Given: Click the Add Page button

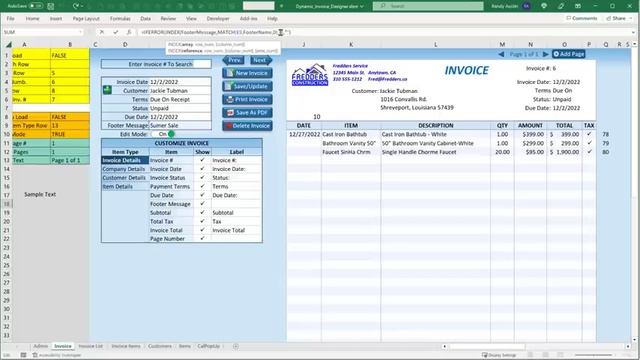Looking at the screenshot, I should (x=569, y=54).
